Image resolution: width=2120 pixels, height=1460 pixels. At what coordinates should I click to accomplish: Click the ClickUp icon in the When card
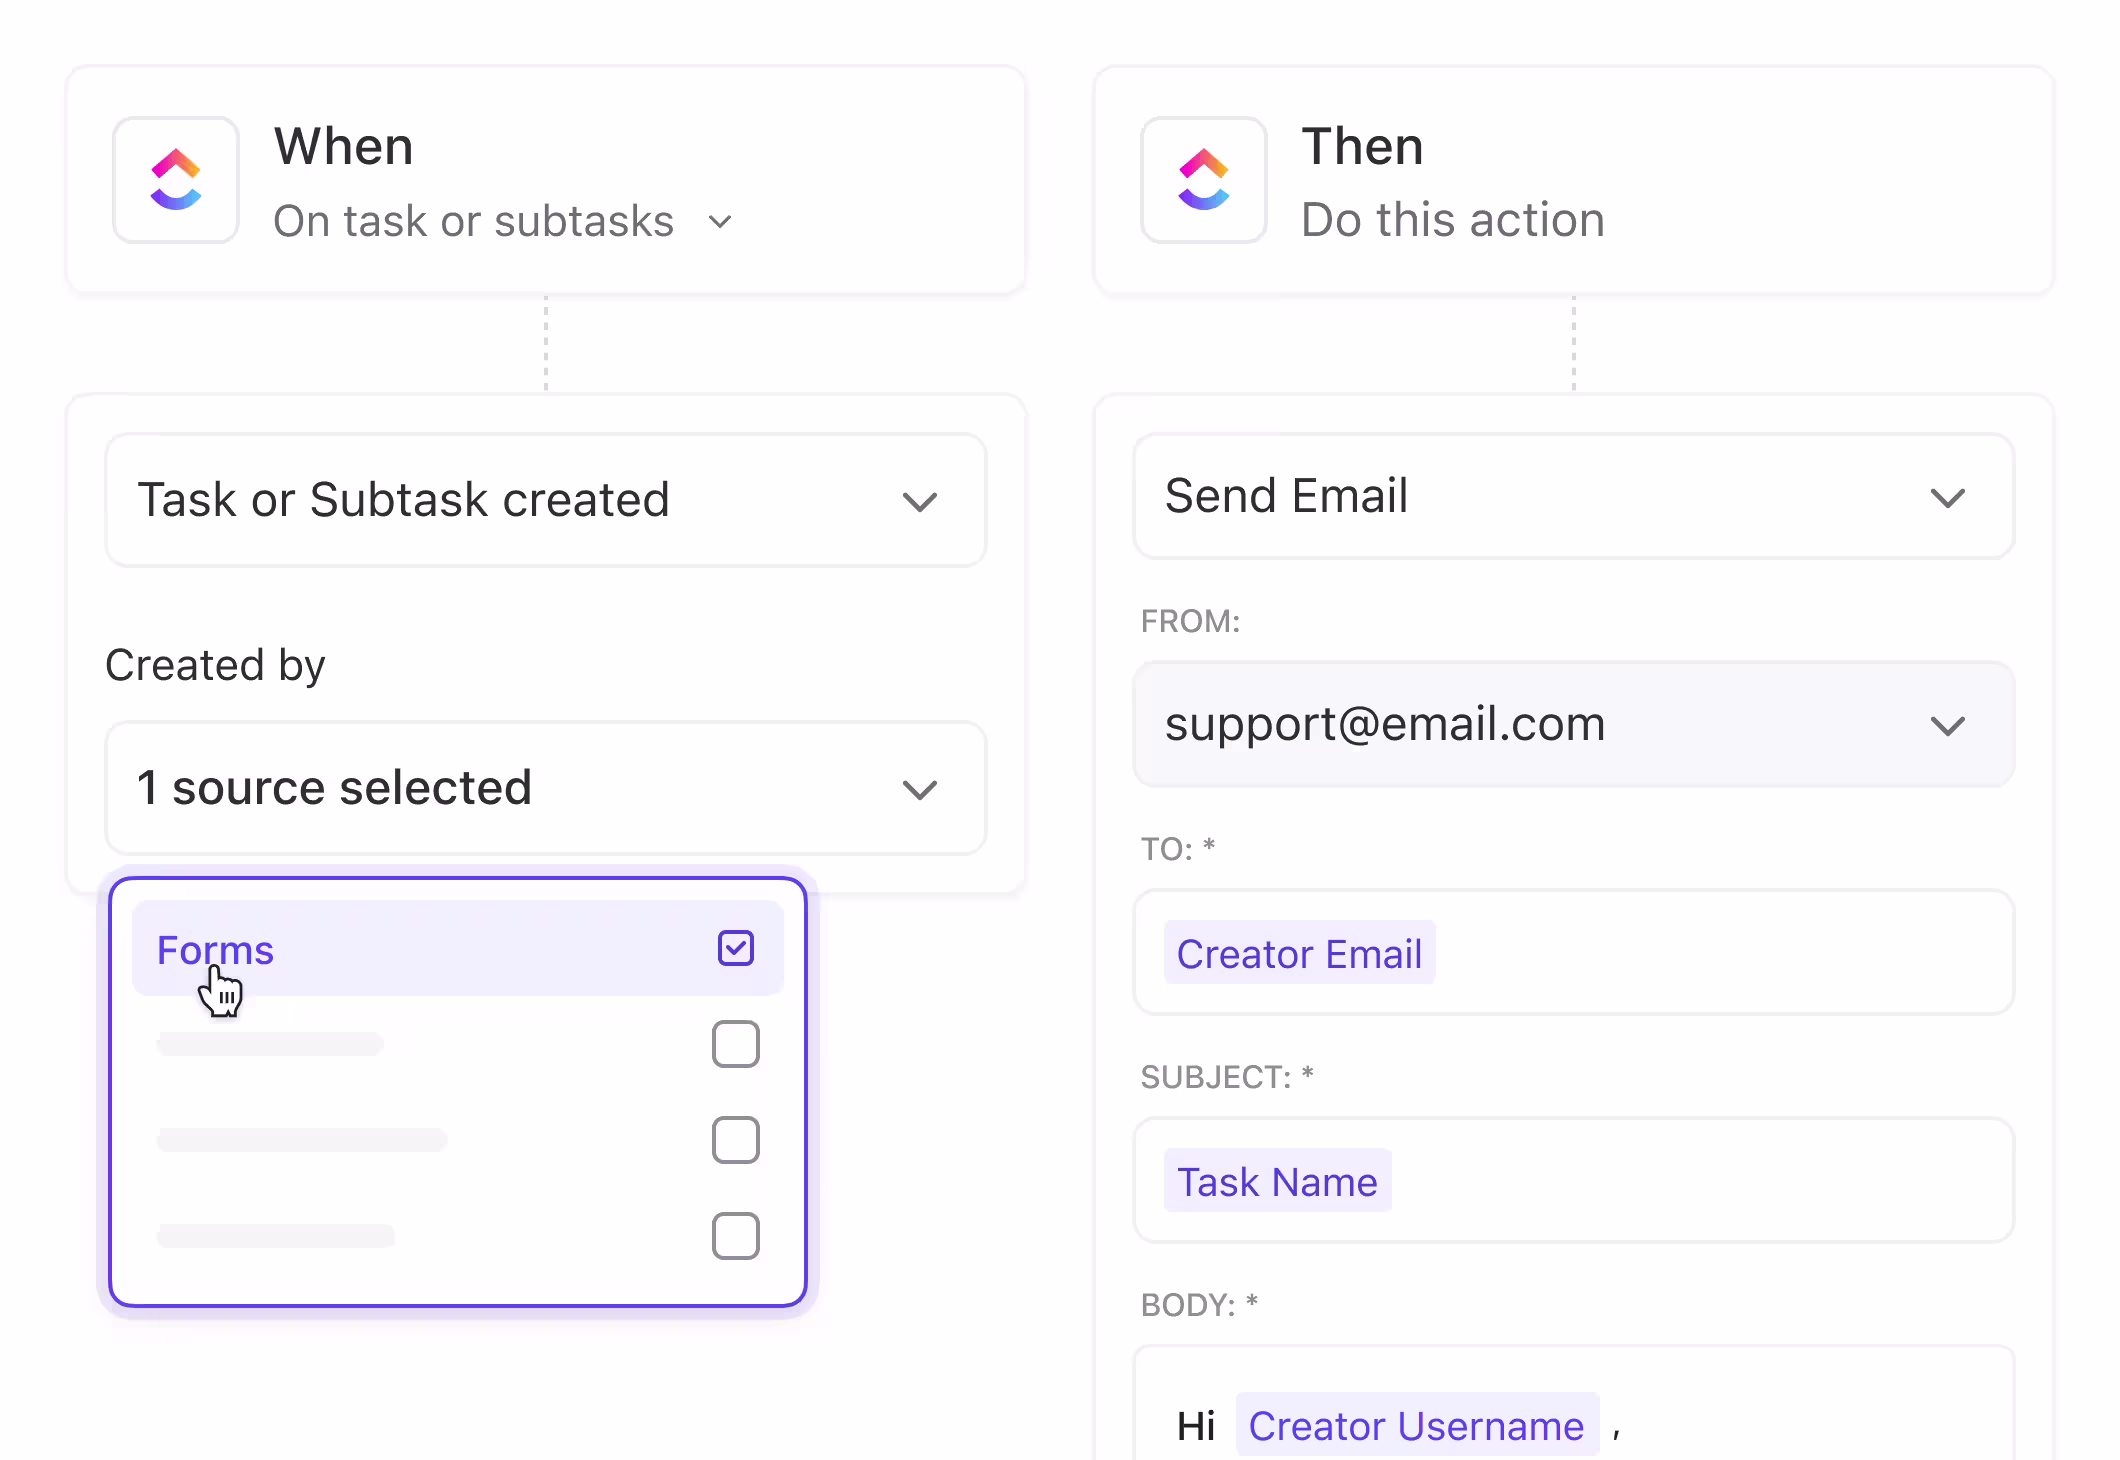click(x=176, y=181)
